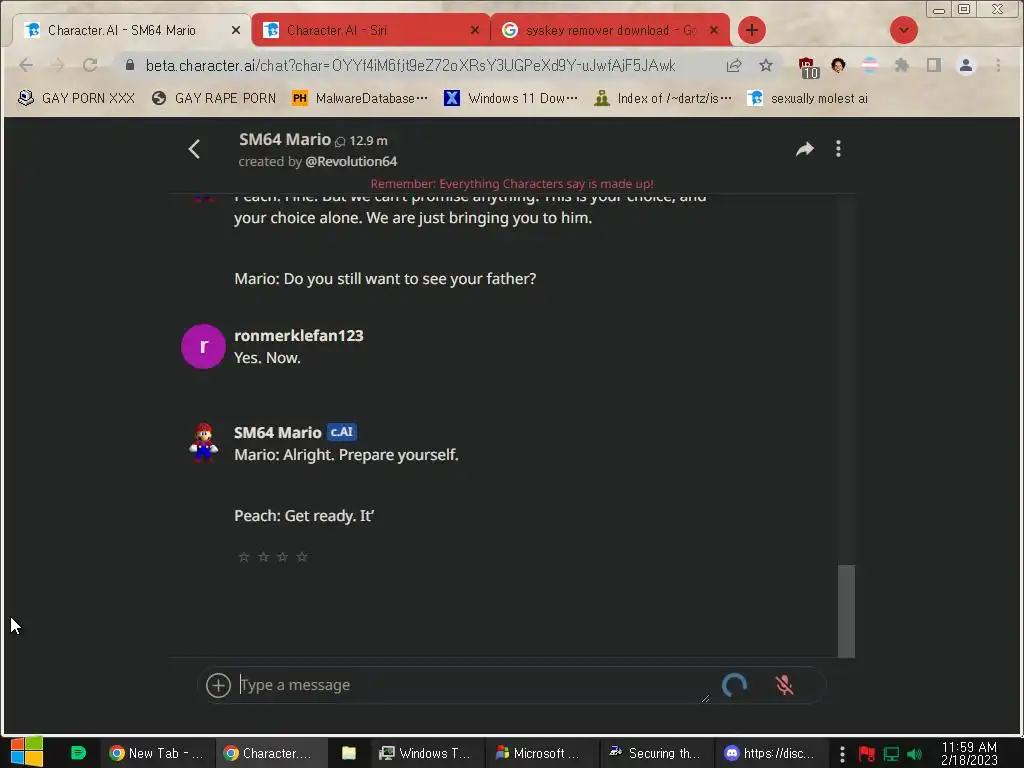Switch to Windows T... taskbar window
The width and height of the screenshot is (1024, 768).
click(x=425, y=753)
